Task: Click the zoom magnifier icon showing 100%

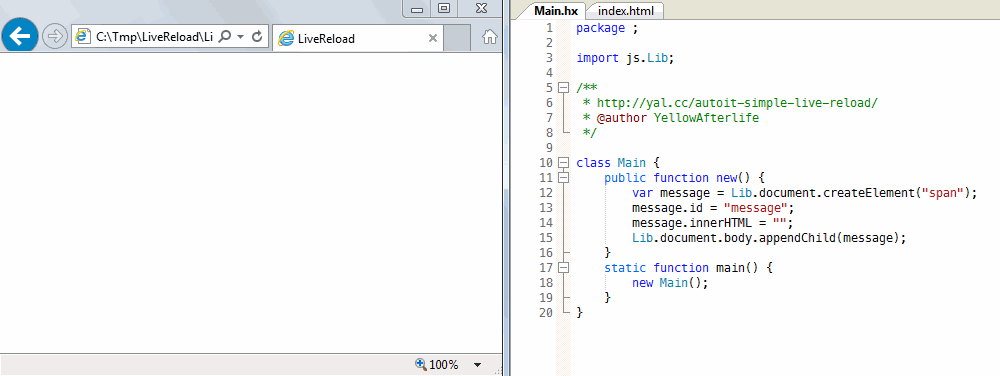Action: (x=420, y=365)
